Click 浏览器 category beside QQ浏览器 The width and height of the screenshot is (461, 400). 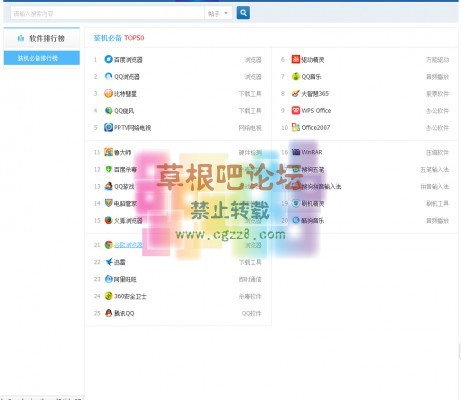253,77
